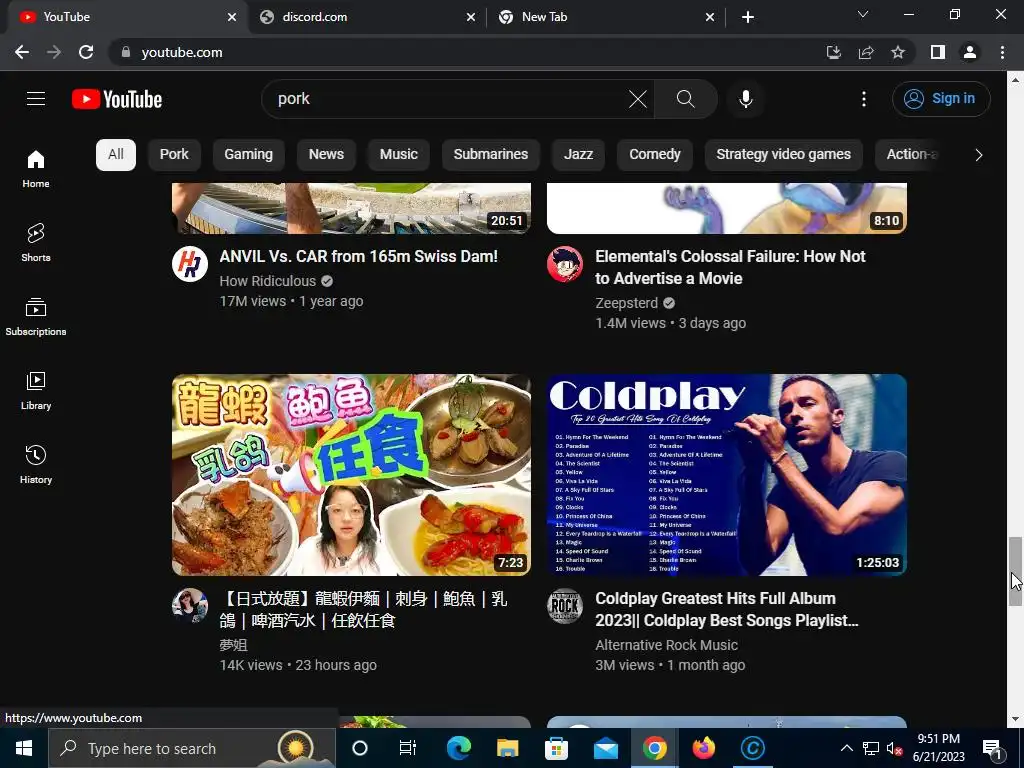This screenshot has width=1024, height=768.
Task: Open File Explorer from the taskbar
Action: 507,748
